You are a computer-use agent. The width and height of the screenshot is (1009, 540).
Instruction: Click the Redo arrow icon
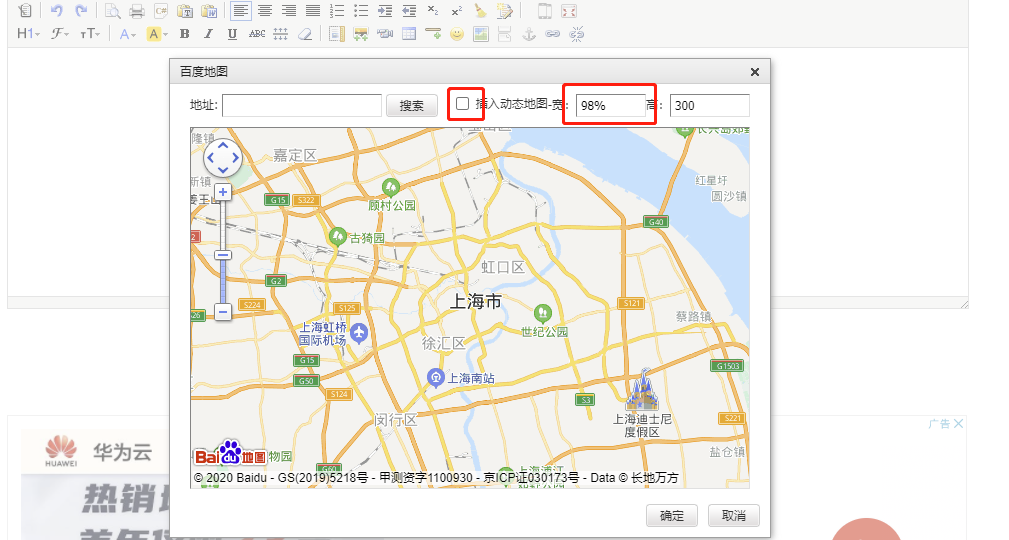[x=81, y=10]
